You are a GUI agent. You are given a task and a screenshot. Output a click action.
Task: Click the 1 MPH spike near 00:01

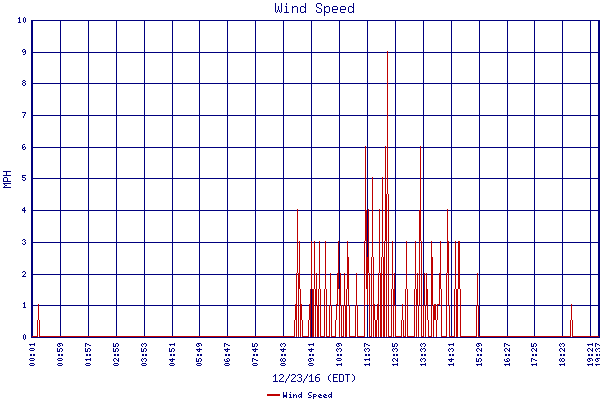(x=38, y=321)
